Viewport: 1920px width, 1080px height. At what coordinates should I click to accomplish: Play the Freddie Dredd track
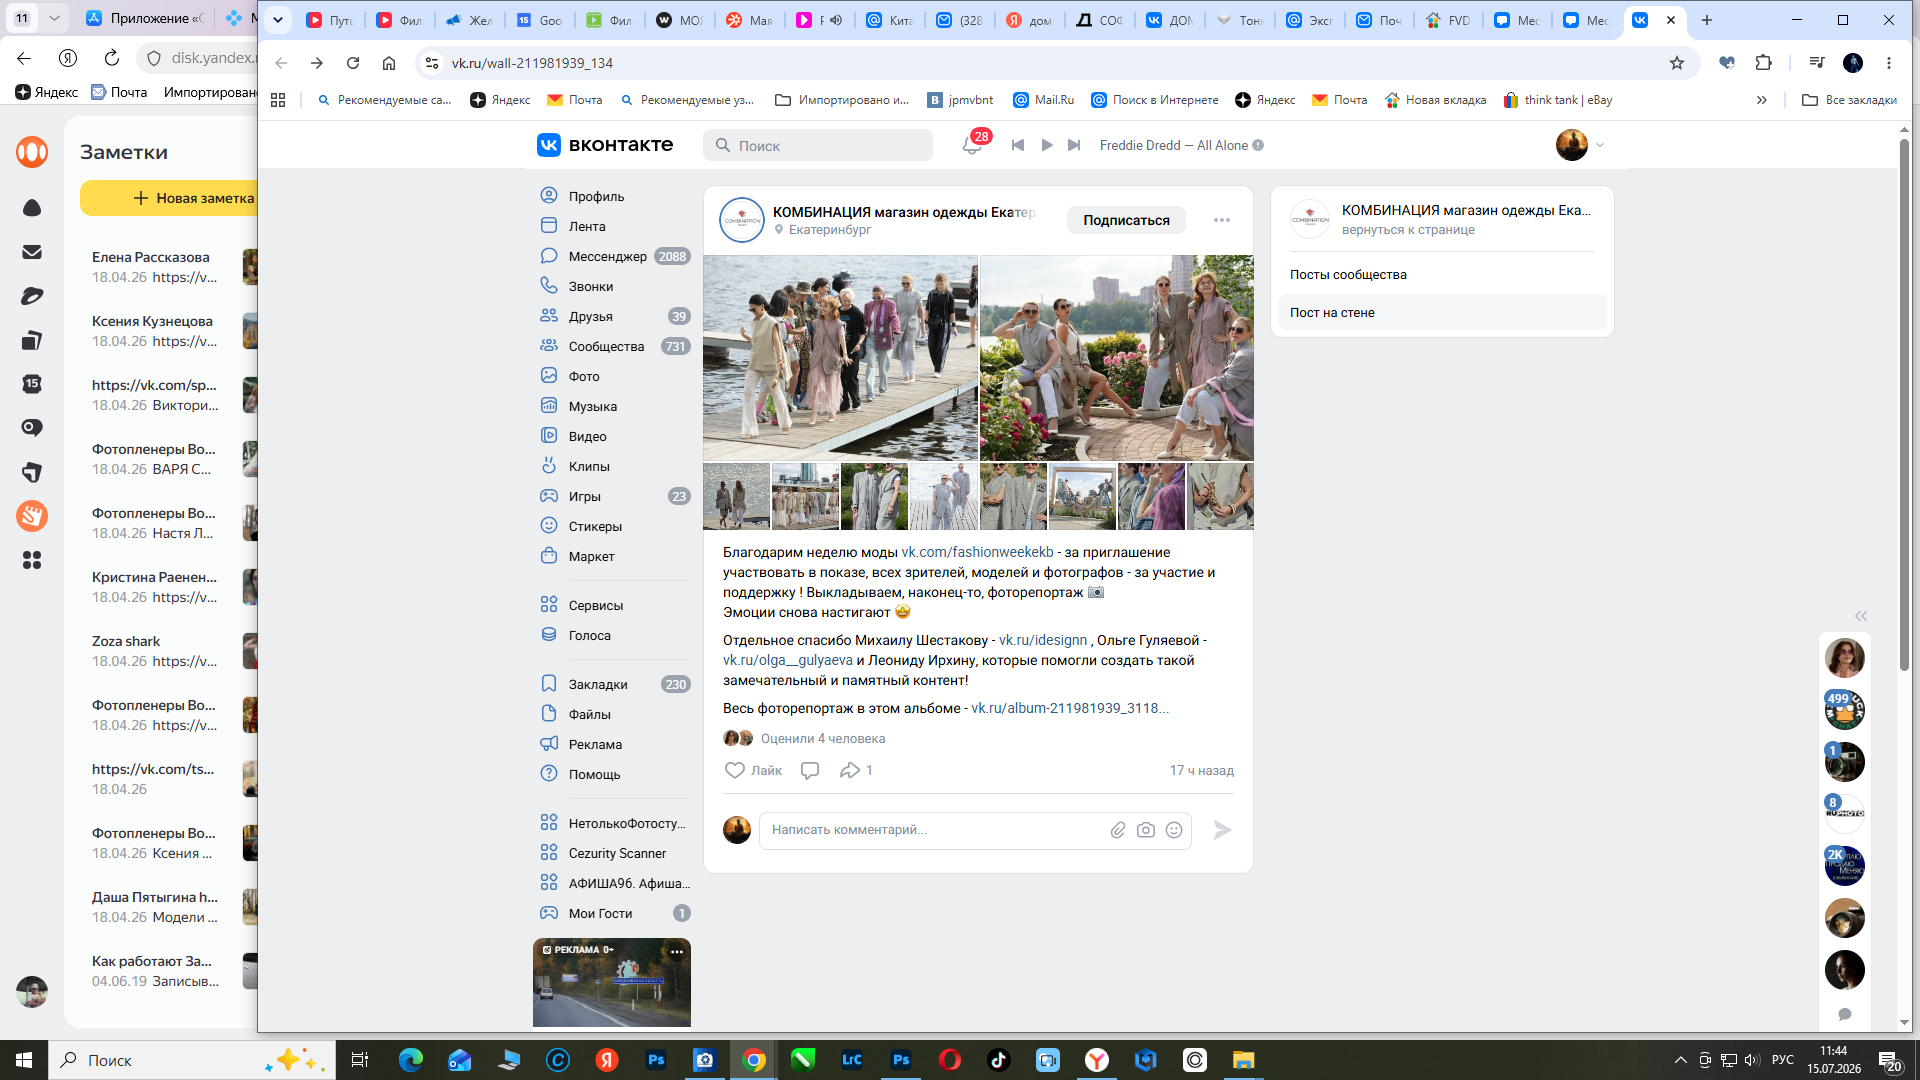(1047, 145)
